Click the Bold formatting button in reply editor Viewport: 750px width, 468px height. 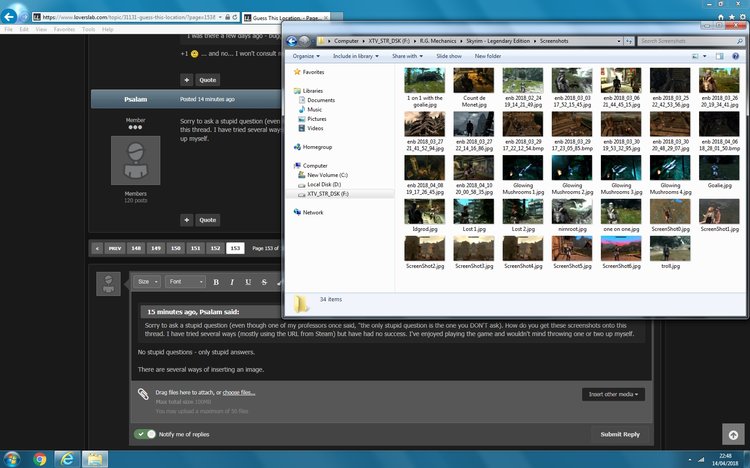point(216,282)
